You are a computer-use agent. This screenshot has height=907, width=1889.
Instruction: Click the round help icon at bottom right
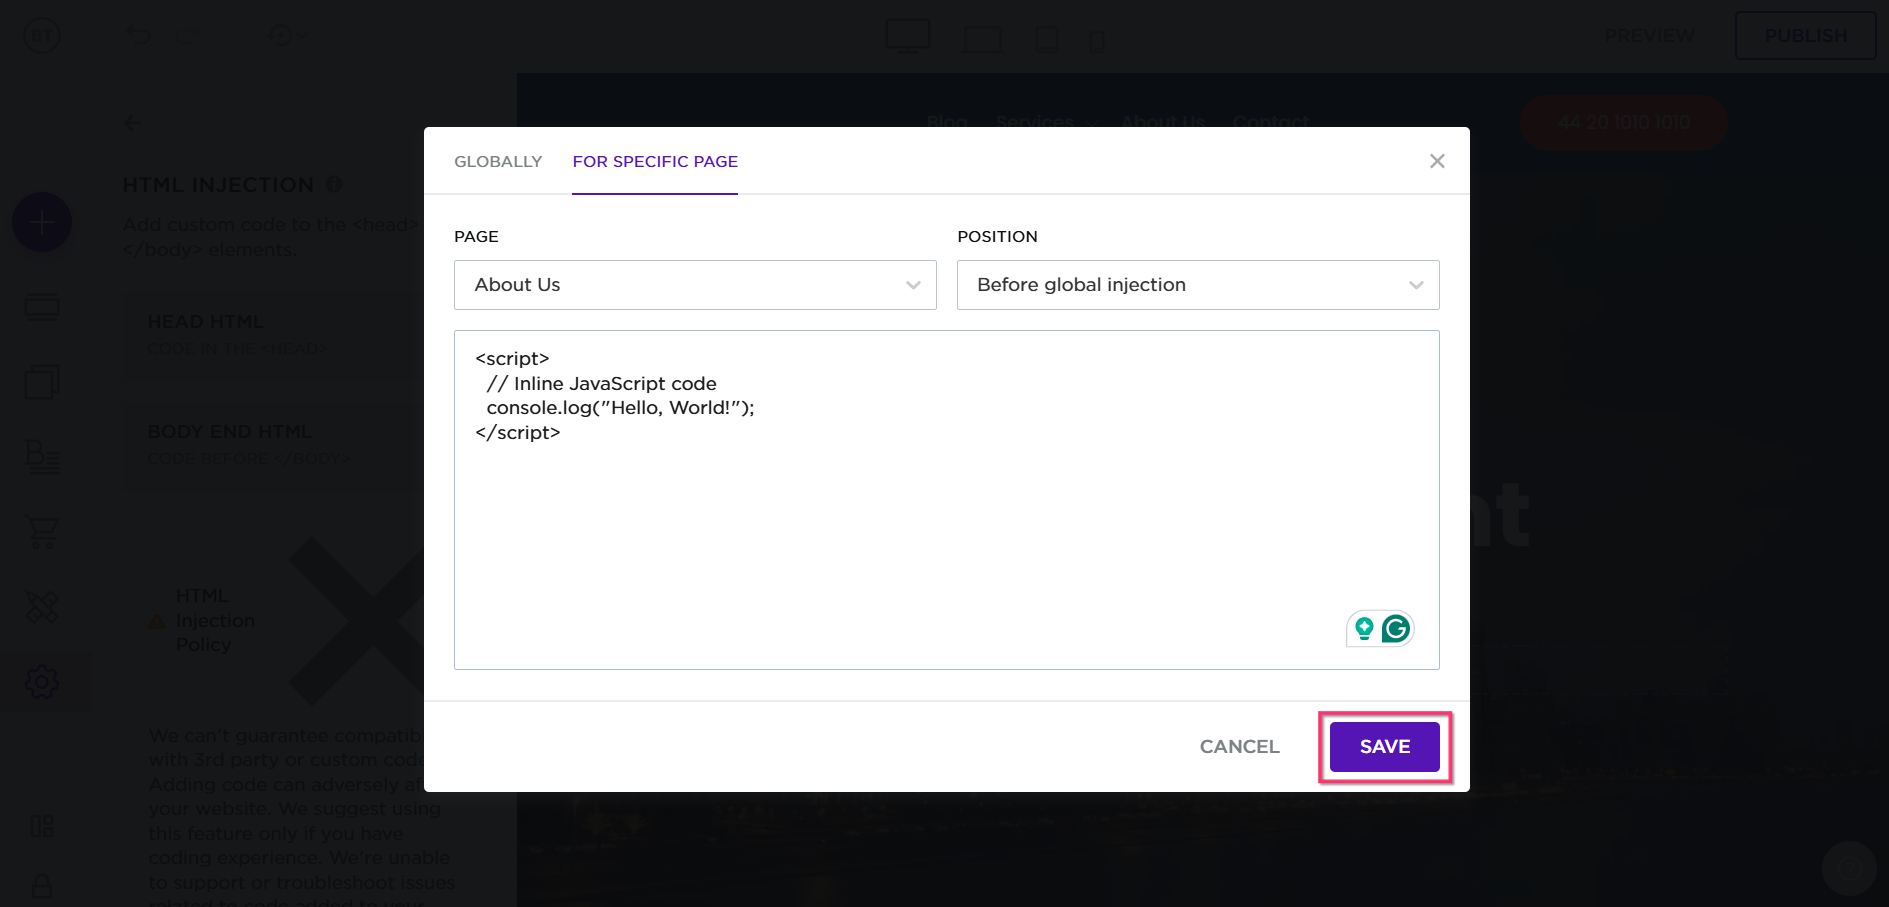coord(1849,869)
